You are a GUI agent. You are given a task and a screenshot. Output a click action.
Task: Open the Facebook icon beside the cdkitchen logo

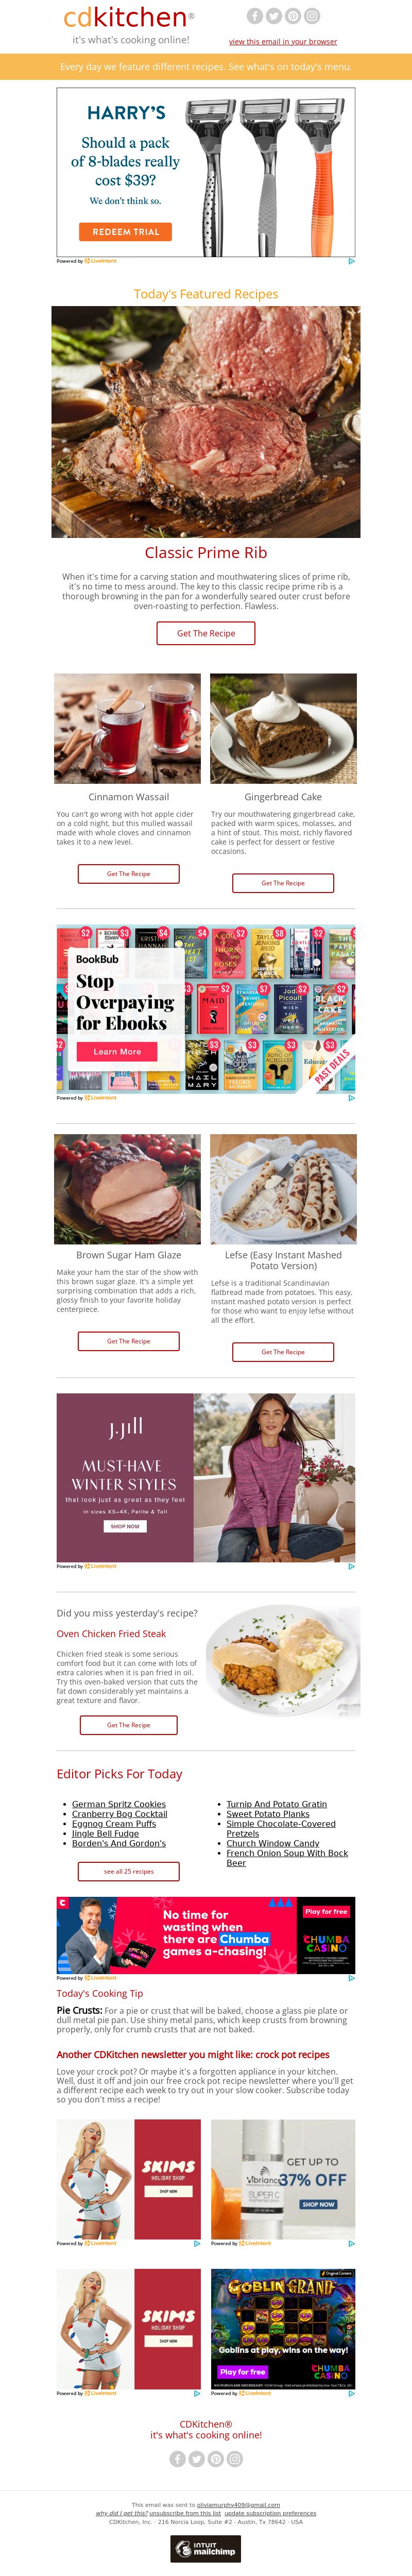tap(254, 16)
